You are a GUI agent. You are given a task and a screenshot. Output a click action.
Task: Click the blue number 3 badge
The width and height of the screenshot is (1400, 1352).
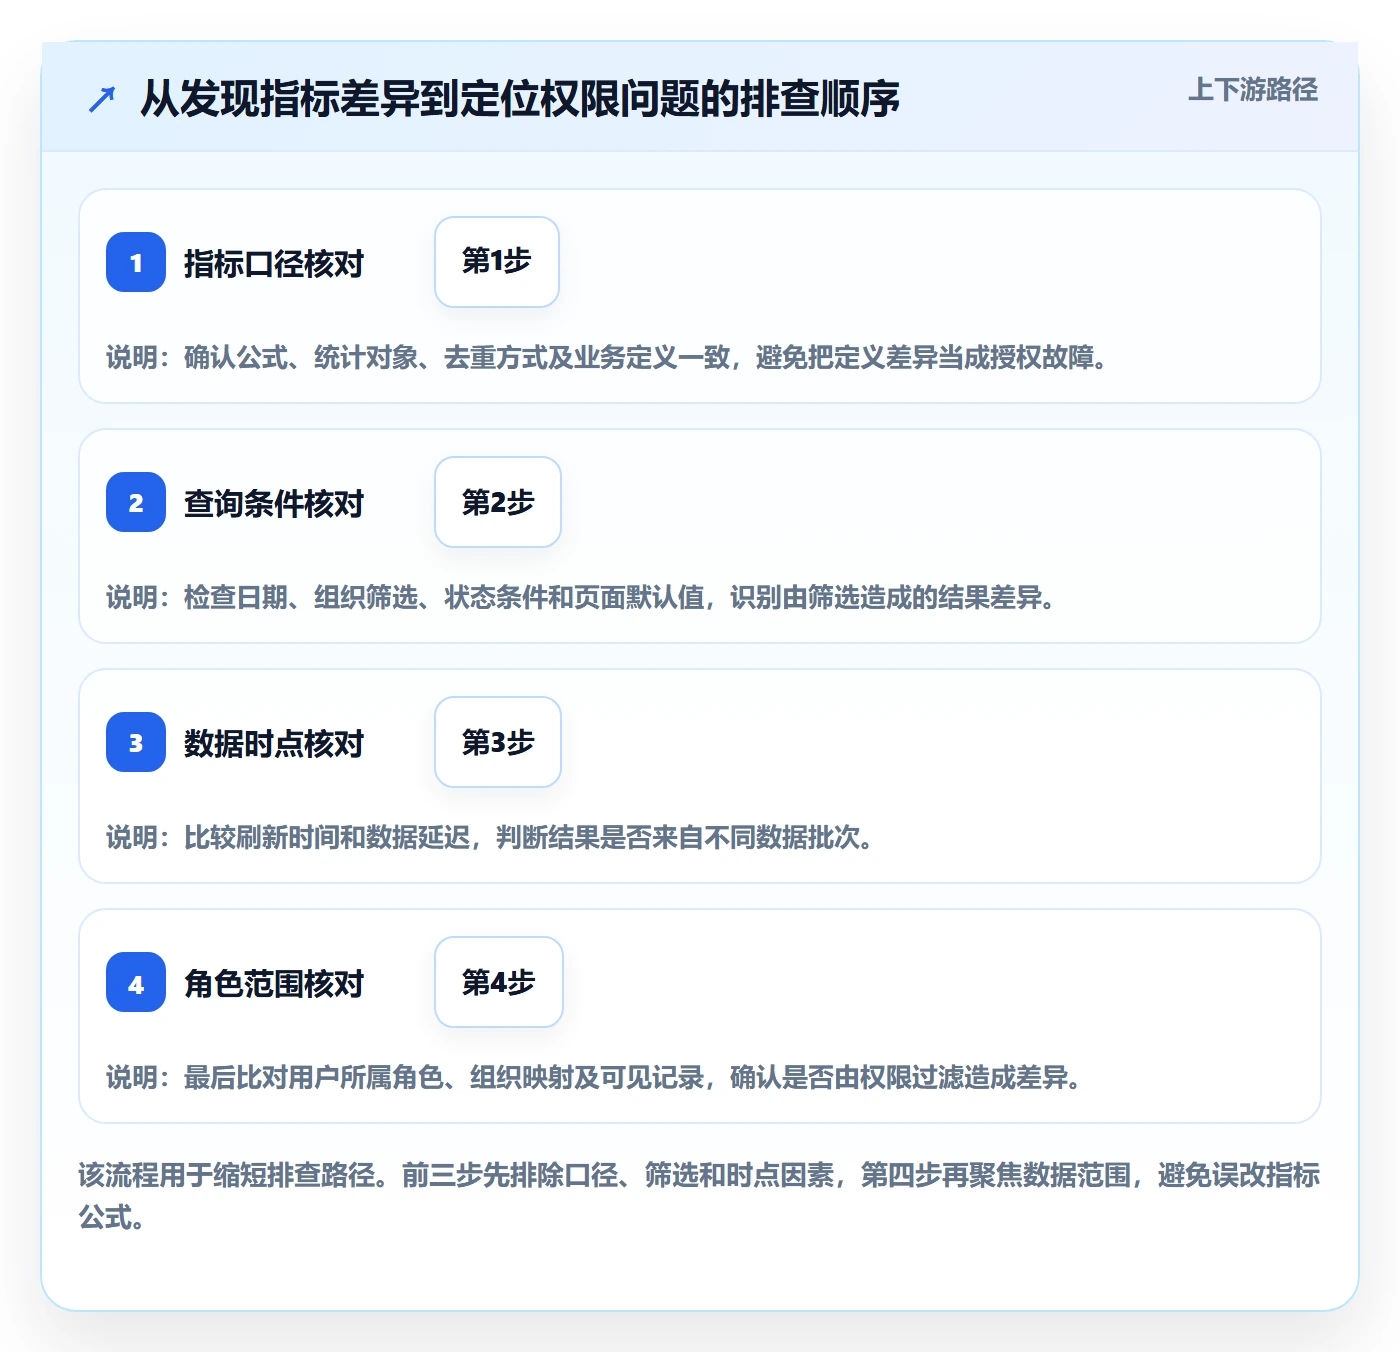click(136, 742)
